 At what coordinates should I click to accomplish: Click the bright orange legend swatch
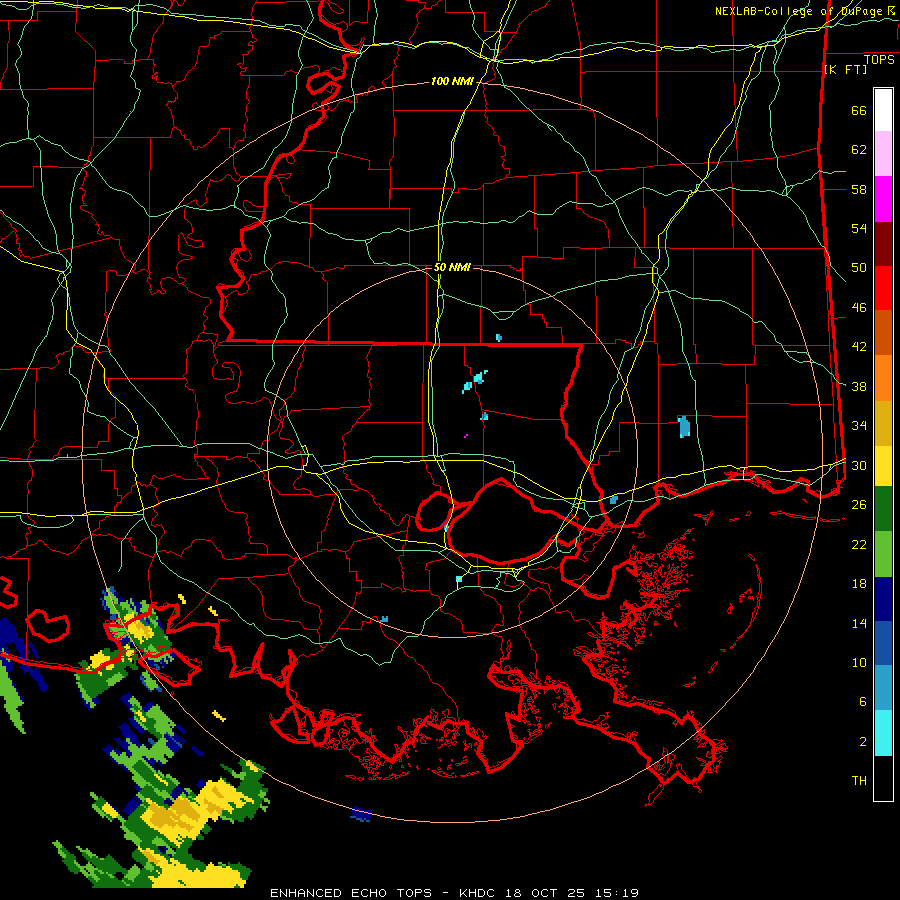click(883, 378)
